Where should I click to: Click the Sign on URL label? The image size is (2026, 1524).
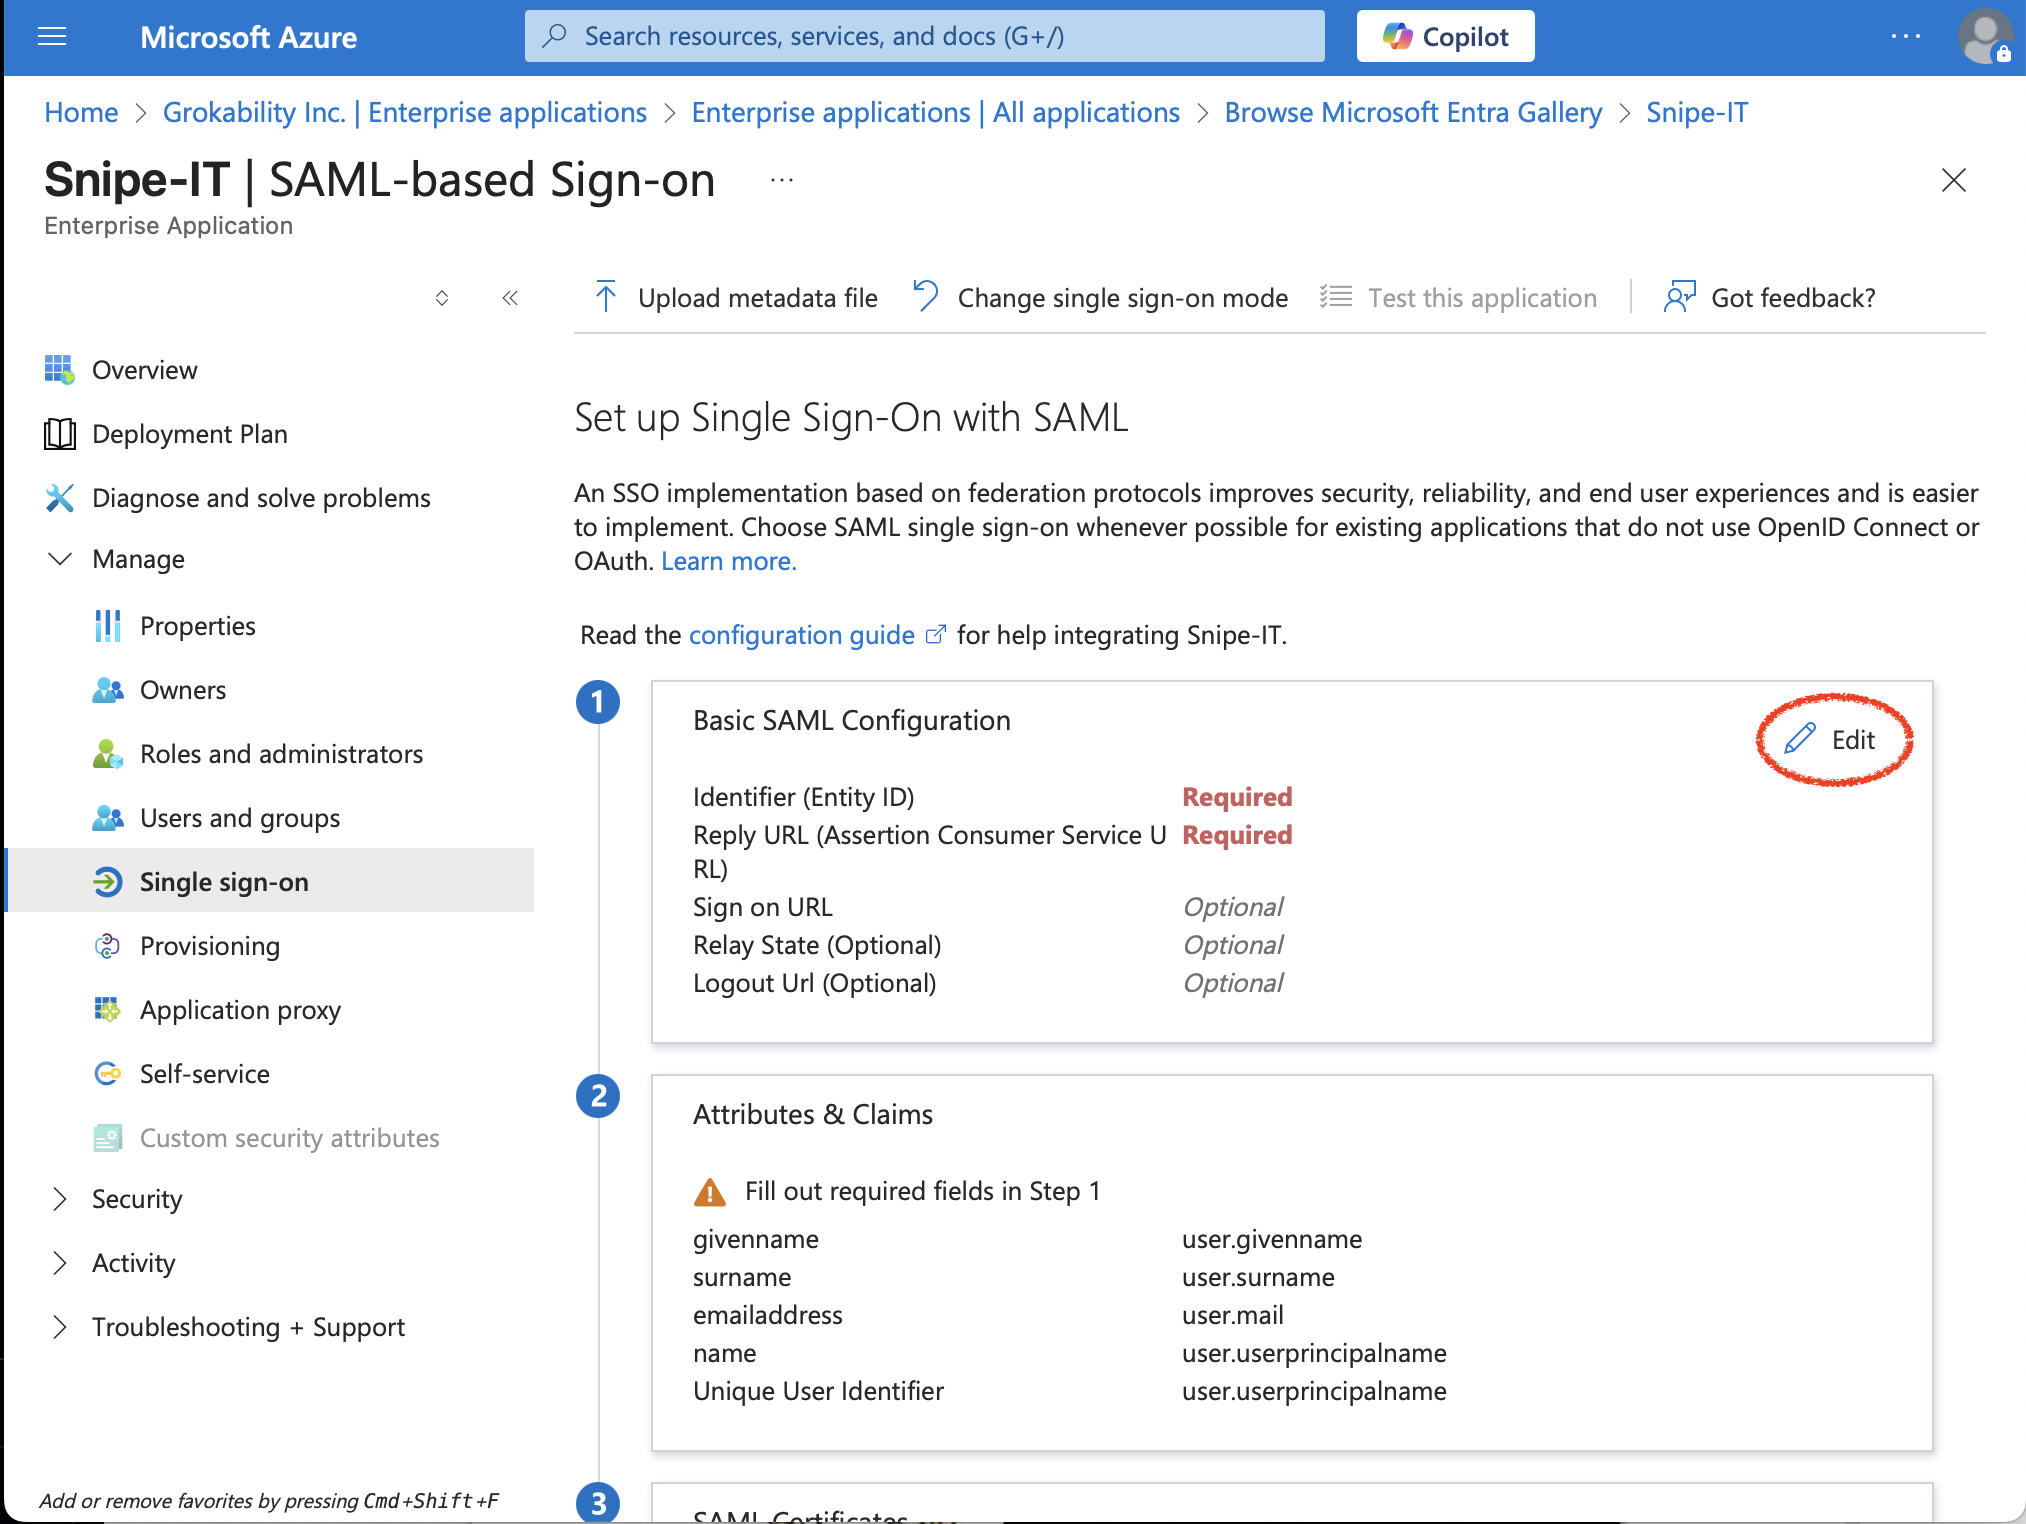click(x=762, y=907)
